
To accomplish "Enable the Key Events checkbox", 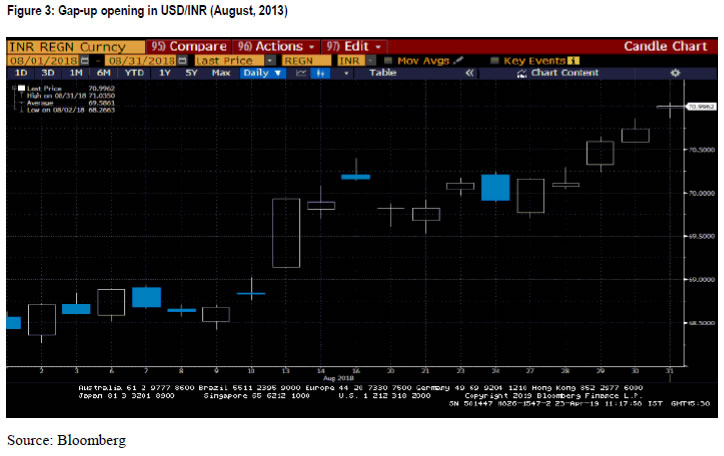I will (x=495, y=61).
